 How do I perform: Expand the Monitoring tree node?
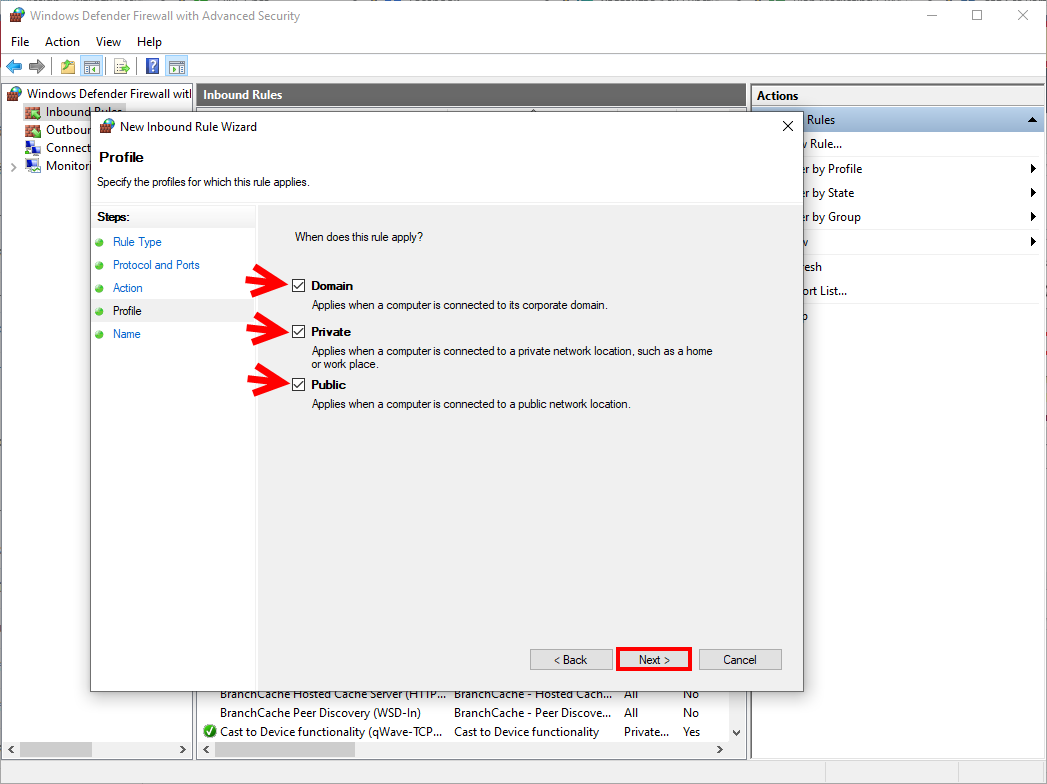coord(13,166)
